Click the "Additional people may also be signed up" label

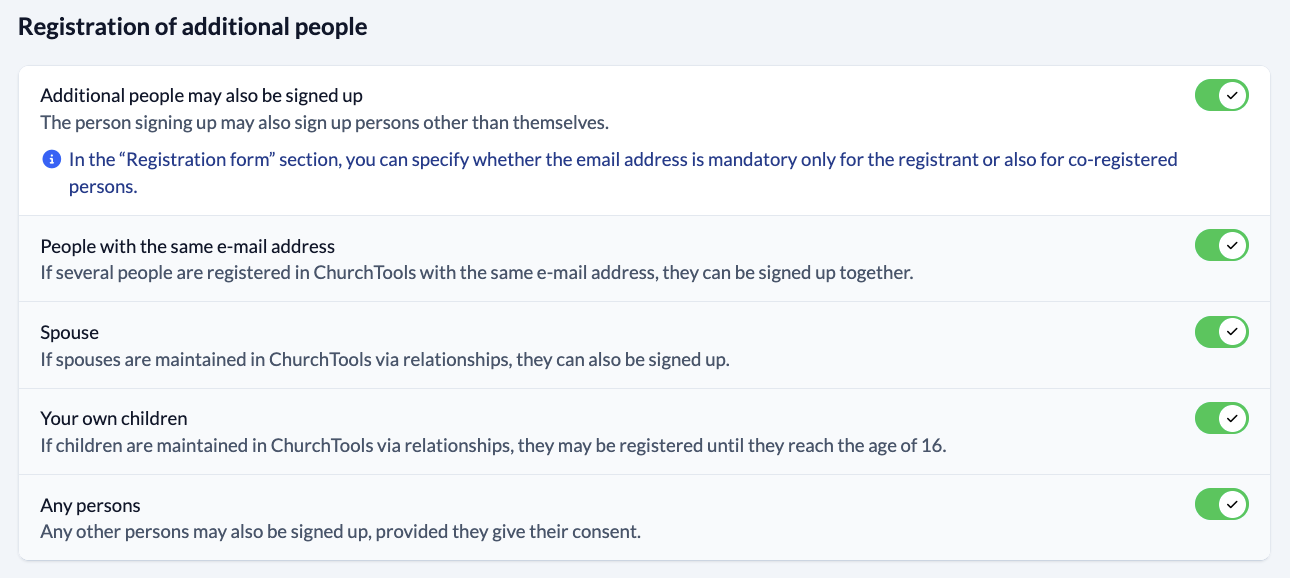(x=201, y=96)
